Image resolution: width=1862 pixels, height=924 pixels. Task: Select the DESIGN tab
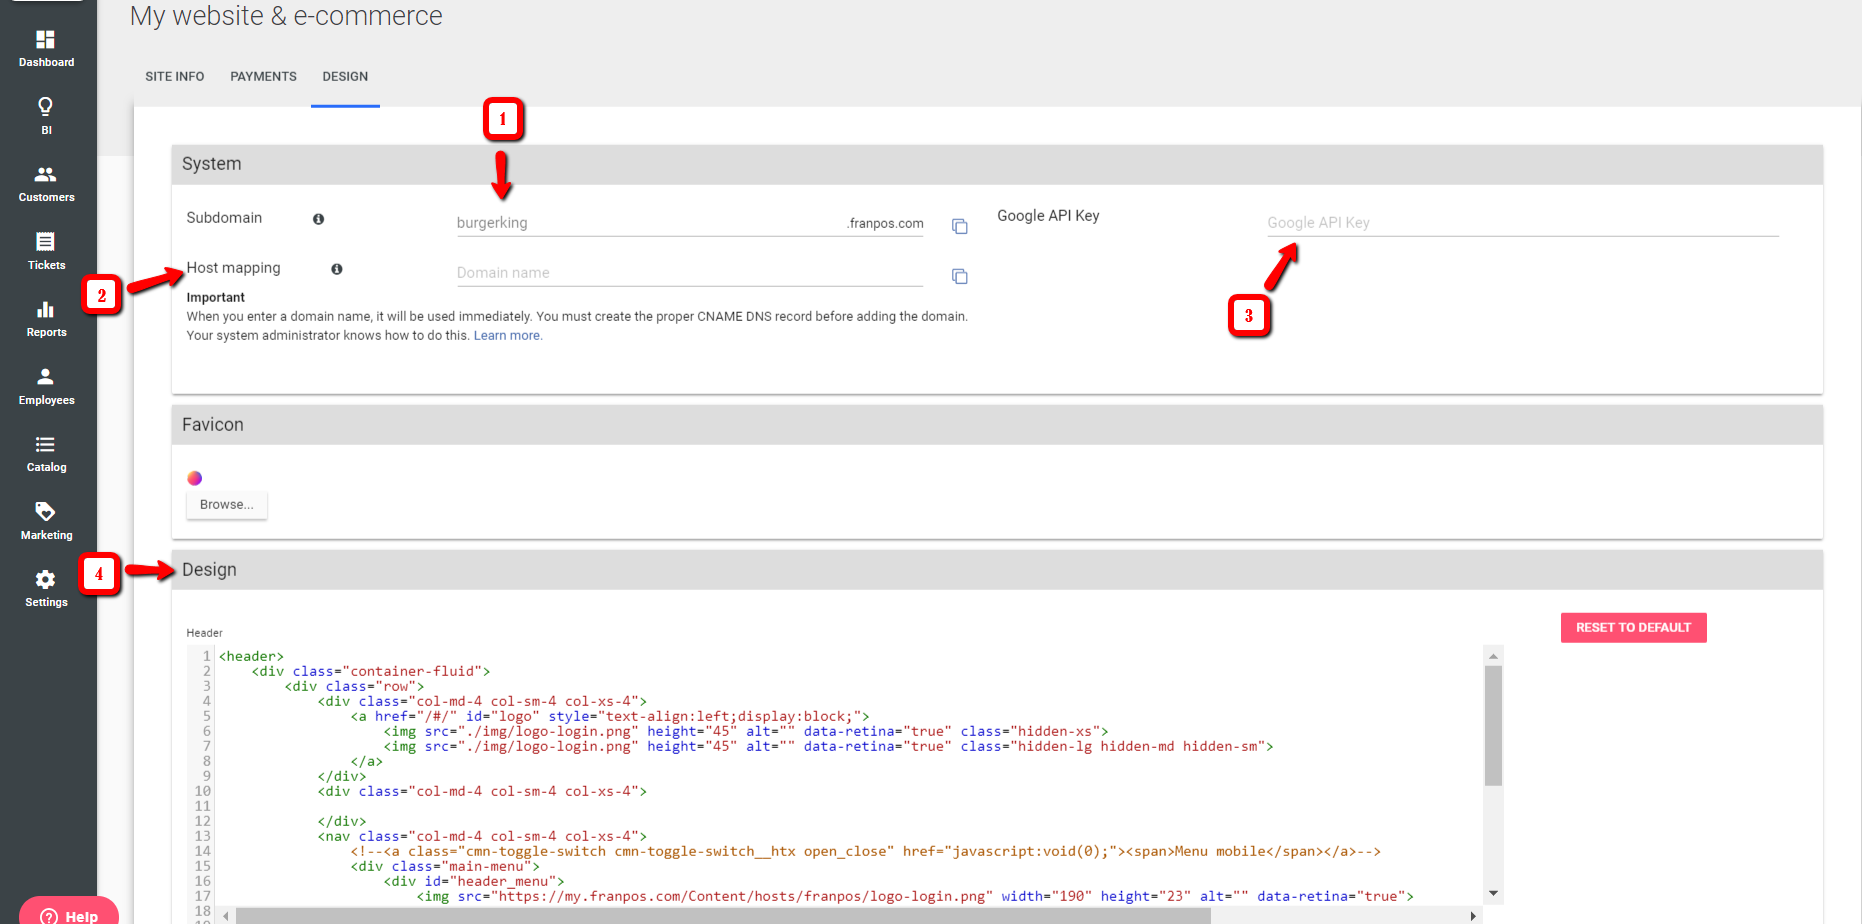(345, 77)
